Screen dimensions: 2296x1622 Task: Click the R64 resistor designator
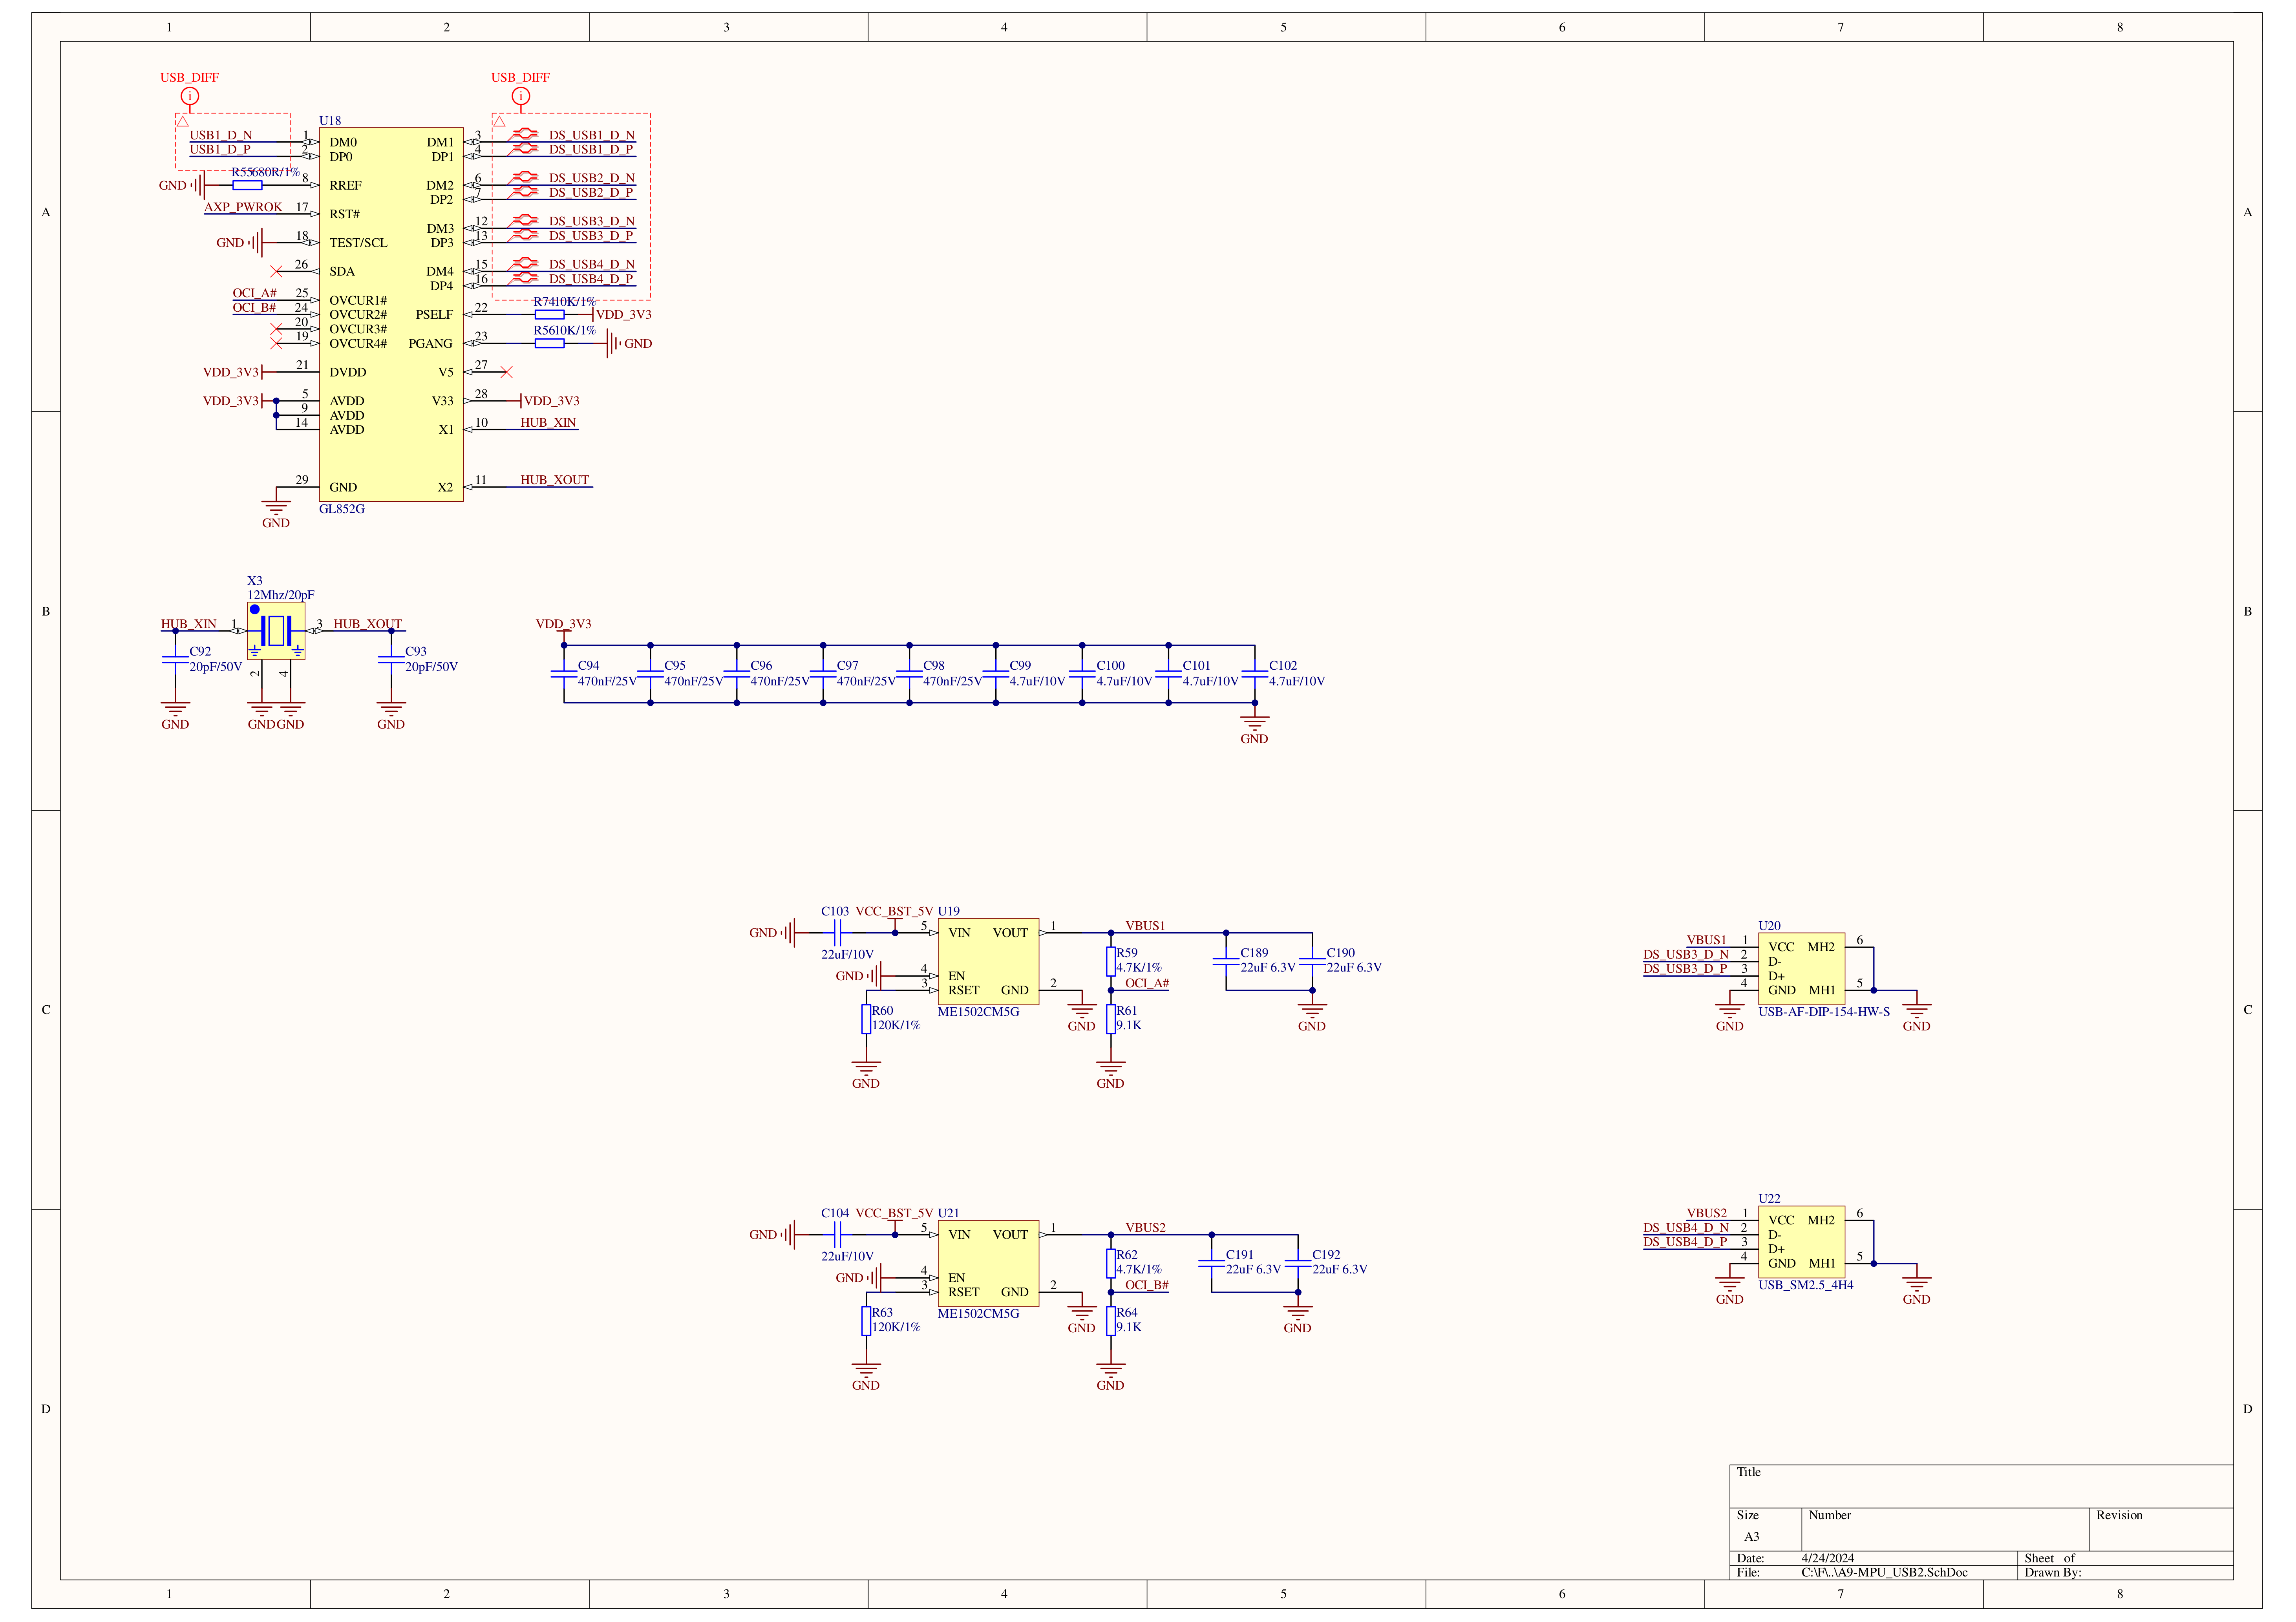tap(1127, 1313)
